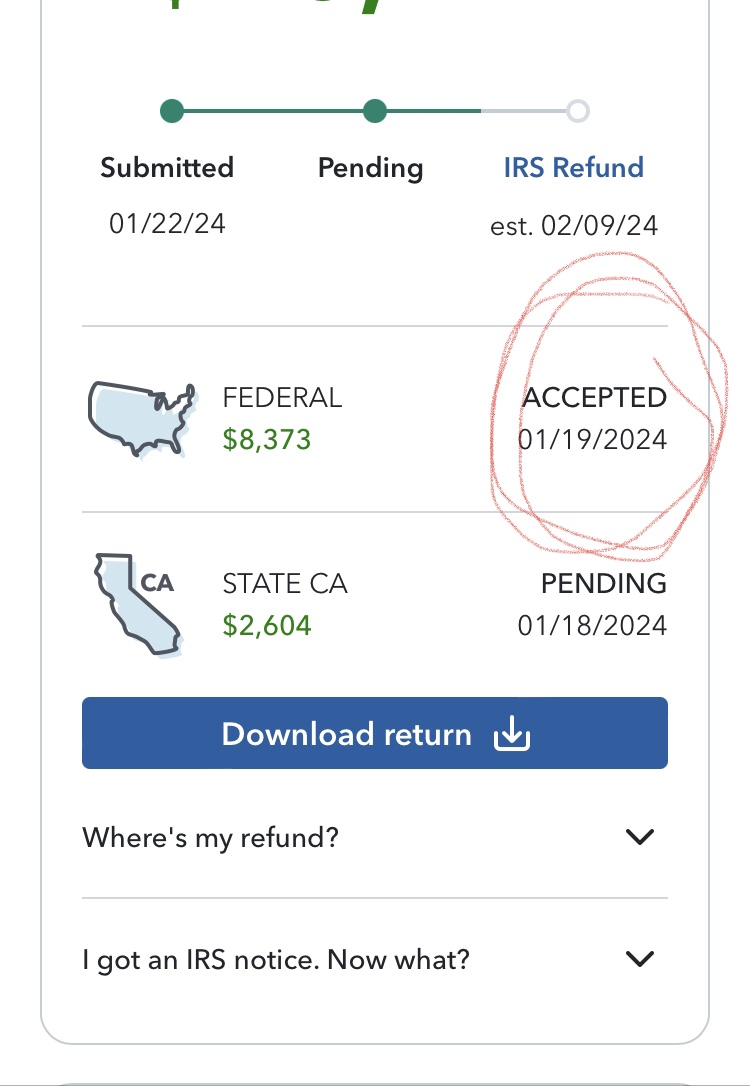Screen dimensions: 750x1086
Task: Collapse the IRS notice disclosure arrow
Action: (x=640, y=958)
